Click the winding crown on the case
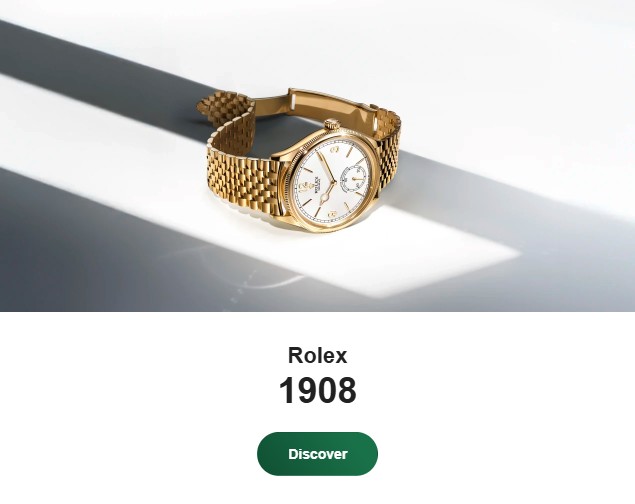635x504 pixels. click(x=332, y=124)
